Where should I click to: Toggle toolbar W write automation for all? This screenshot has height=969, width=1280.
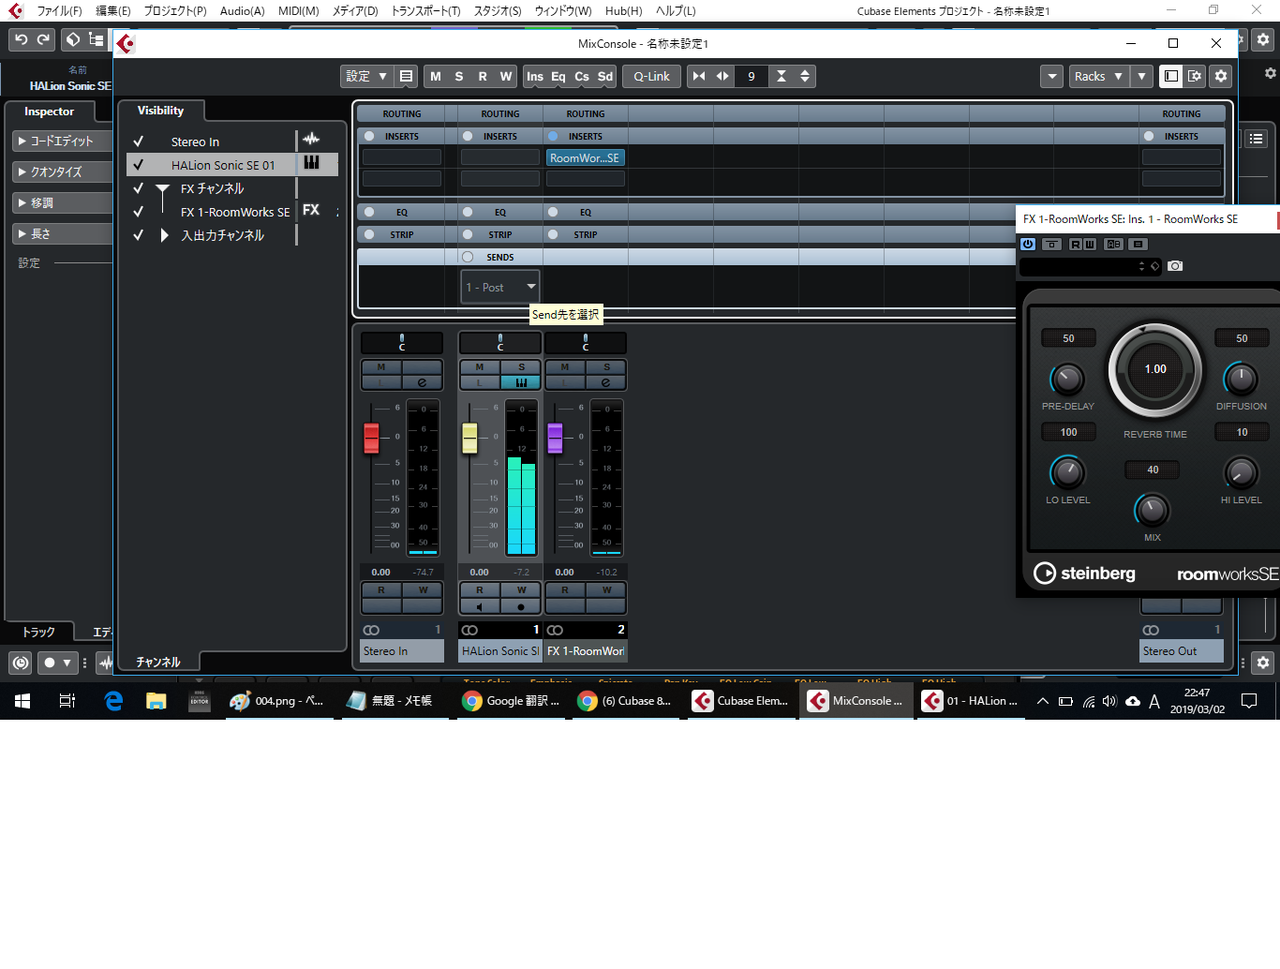(x=506, y=76)
